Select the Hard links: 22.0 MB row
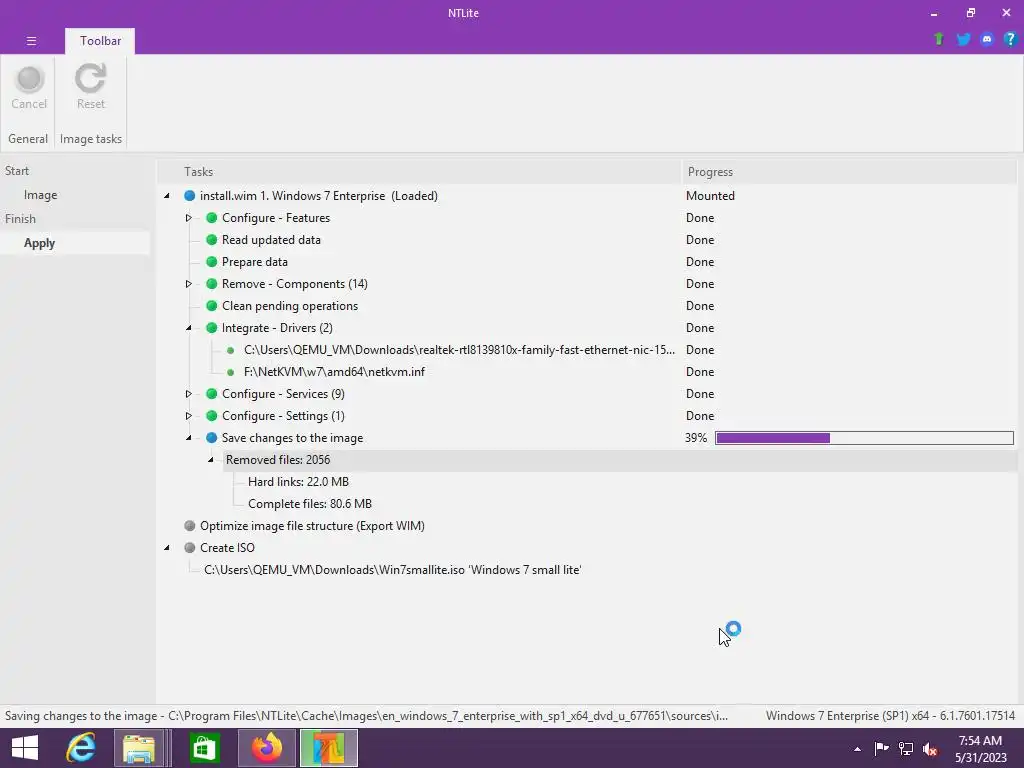This screenshot has height=768, width=1024. pyautogui.click(x=298, y=481)
